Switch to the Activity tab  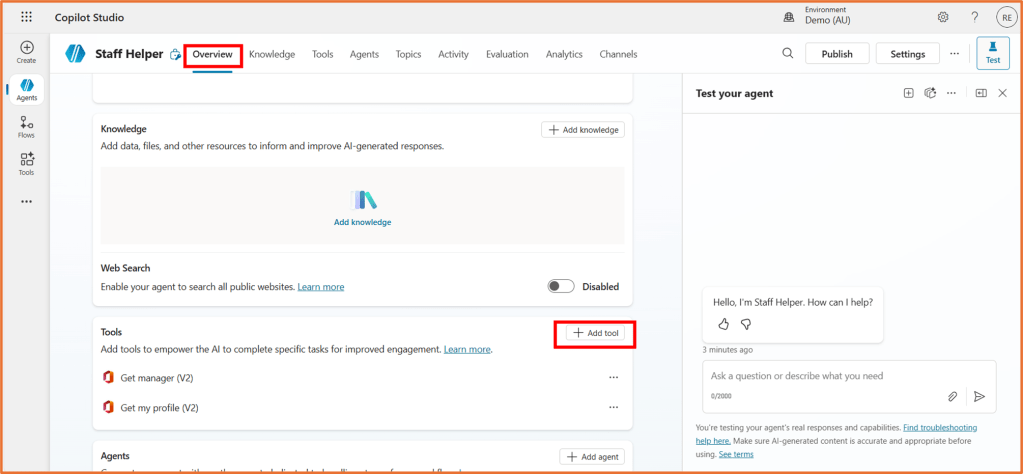point(453,55)
